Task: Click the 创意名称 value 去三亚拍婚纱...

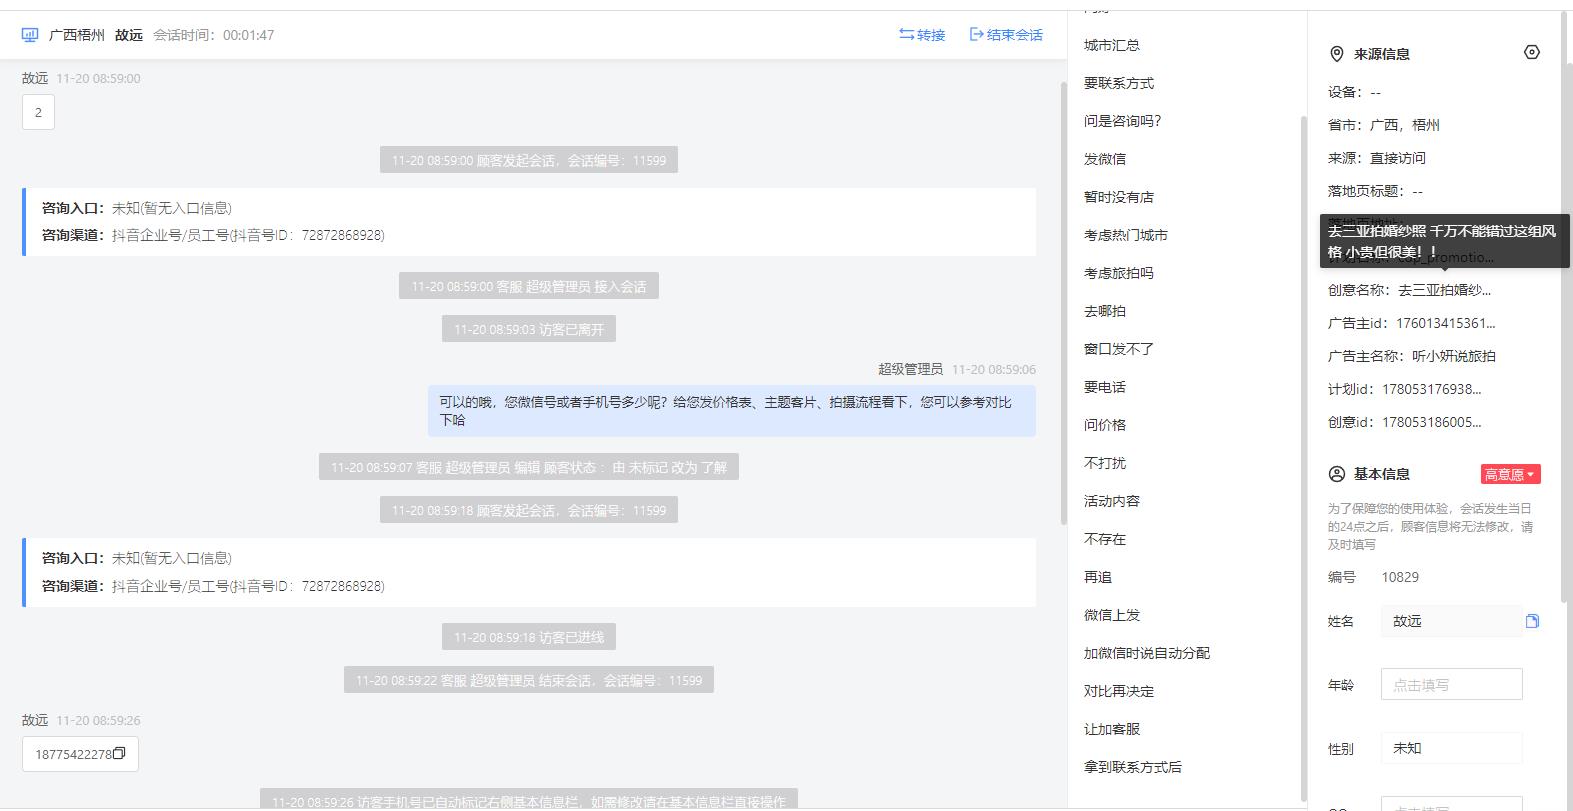Action: click(x=1444, y=290)
